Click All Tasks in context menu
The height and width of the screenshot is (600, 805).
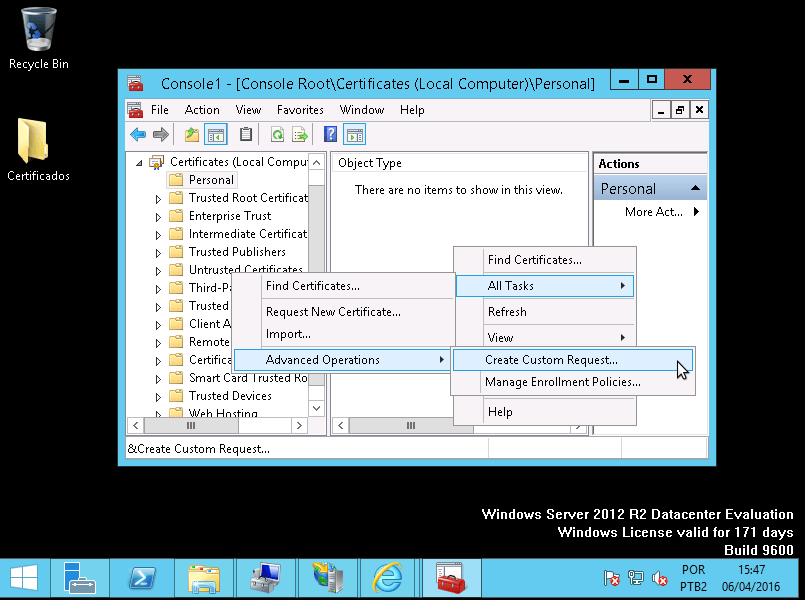pyautogui.click(x=545, y=286)
